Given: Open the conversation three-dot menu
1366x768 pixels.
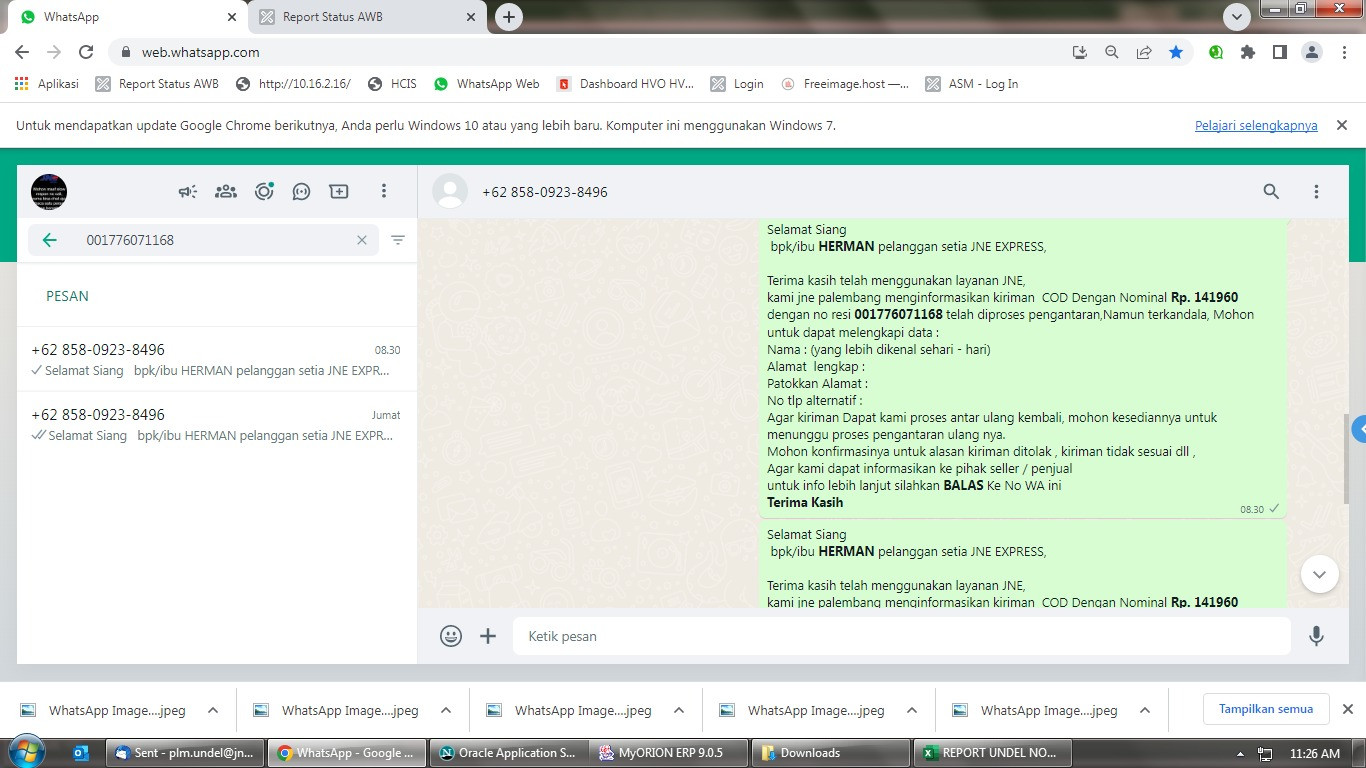Looking at the screenshot, I should point(1316,192).
